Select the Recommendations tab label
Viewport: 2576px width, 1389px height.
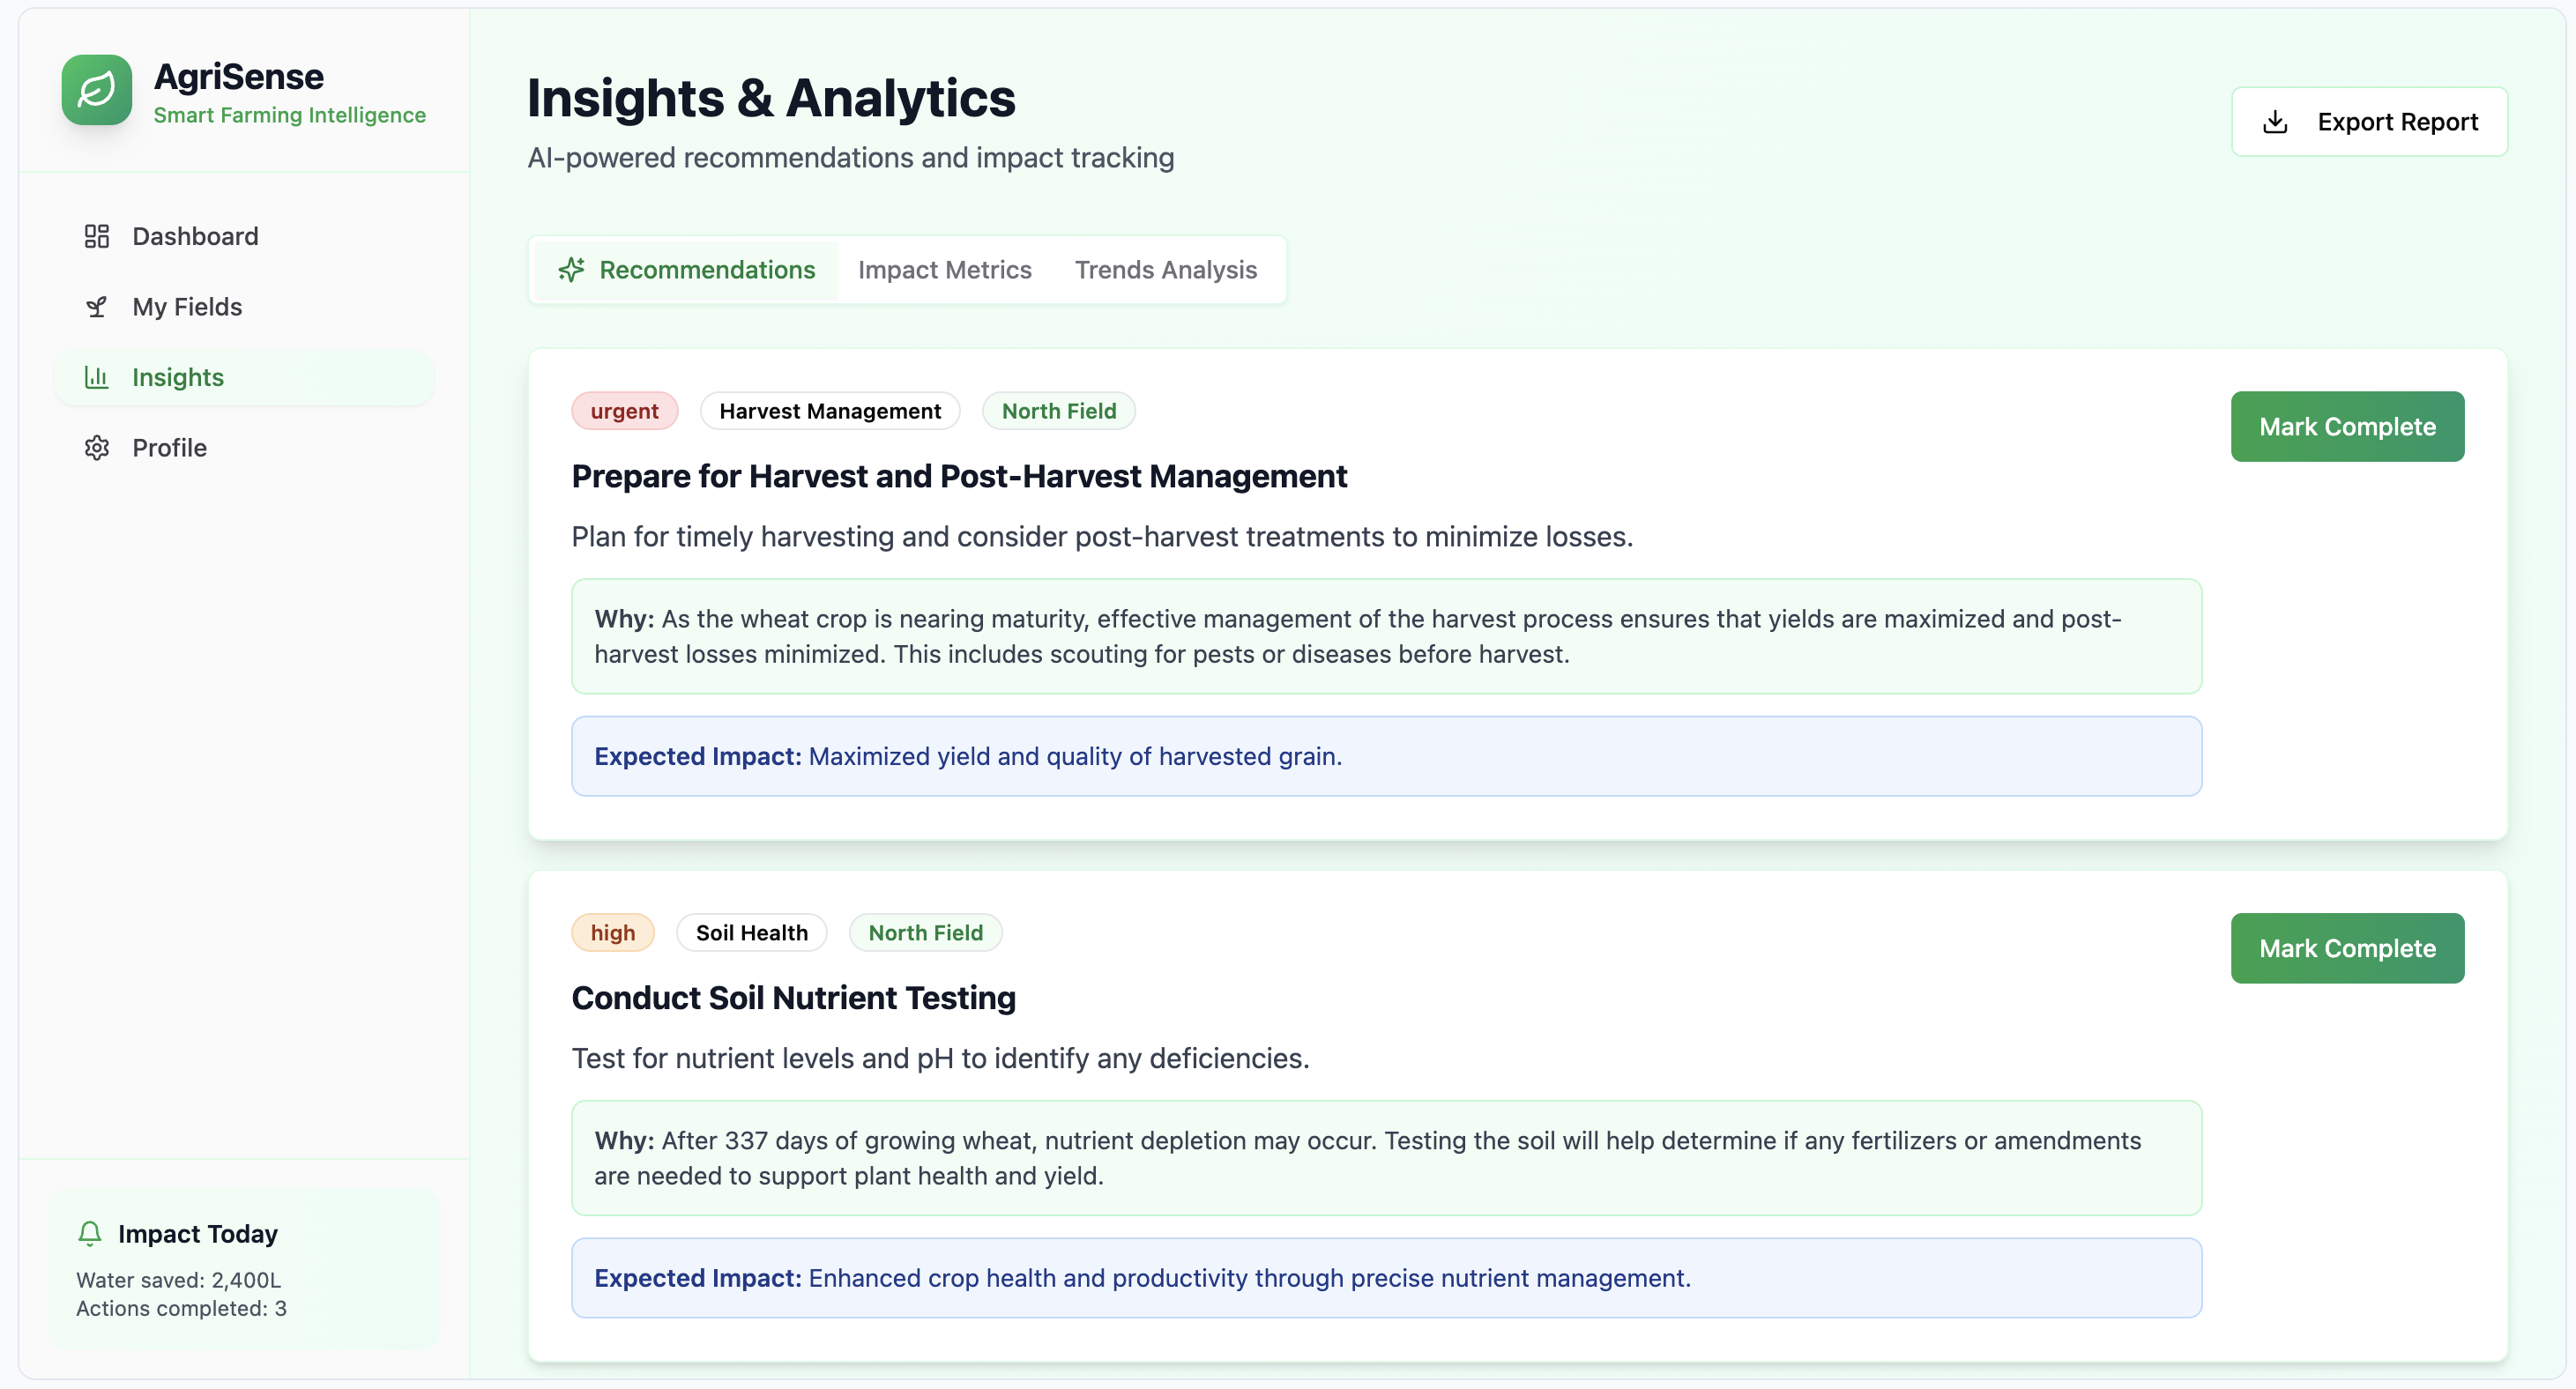point(707,270)
